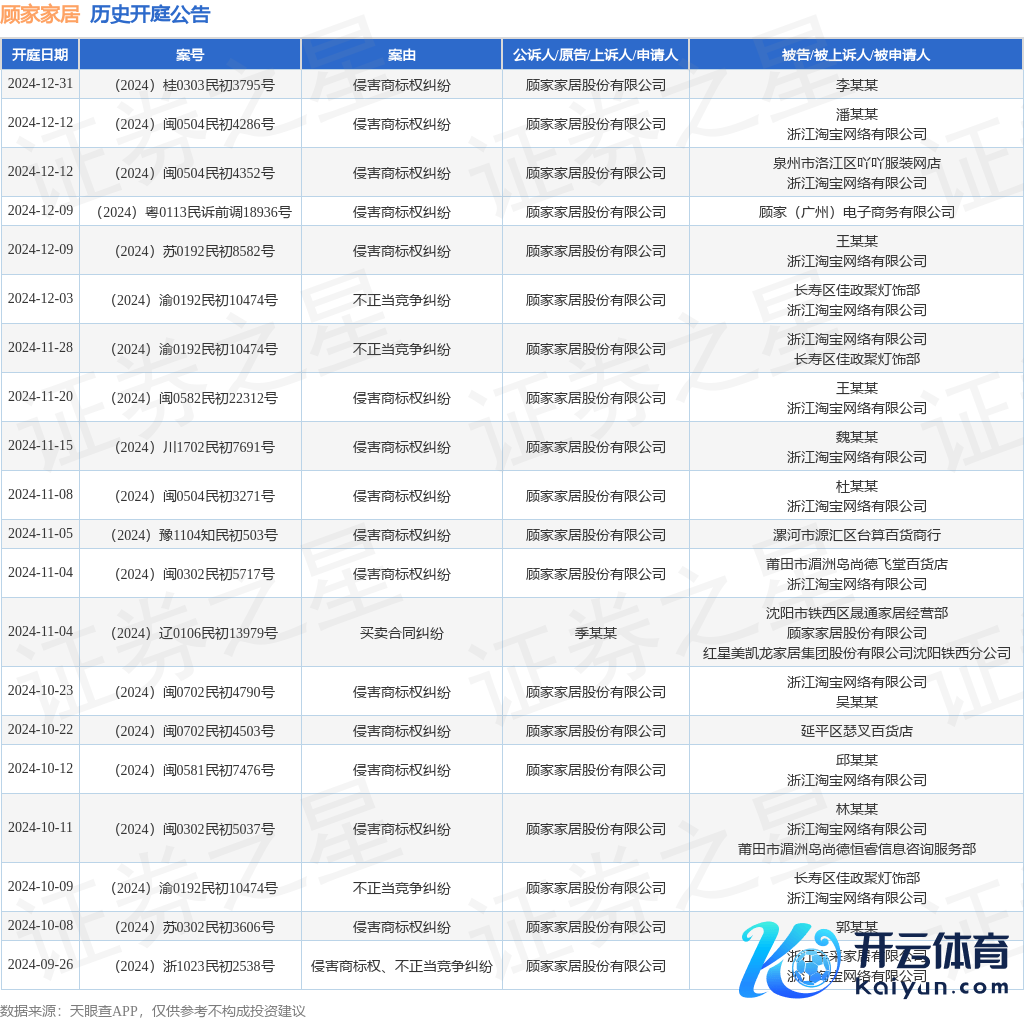Click the 案由 column header
This screenshot has width=1024, height=1020.
click(x=401, y=55)
